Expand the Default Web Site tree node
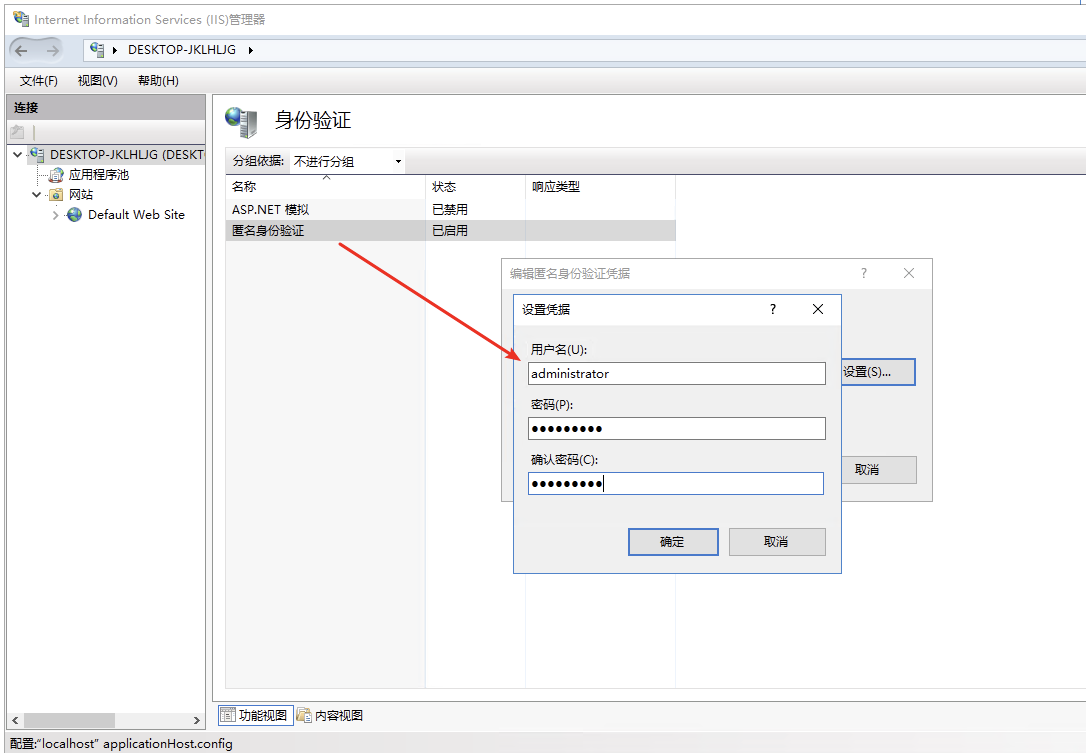The image size is (1086, 753). (x=55, y=215)
